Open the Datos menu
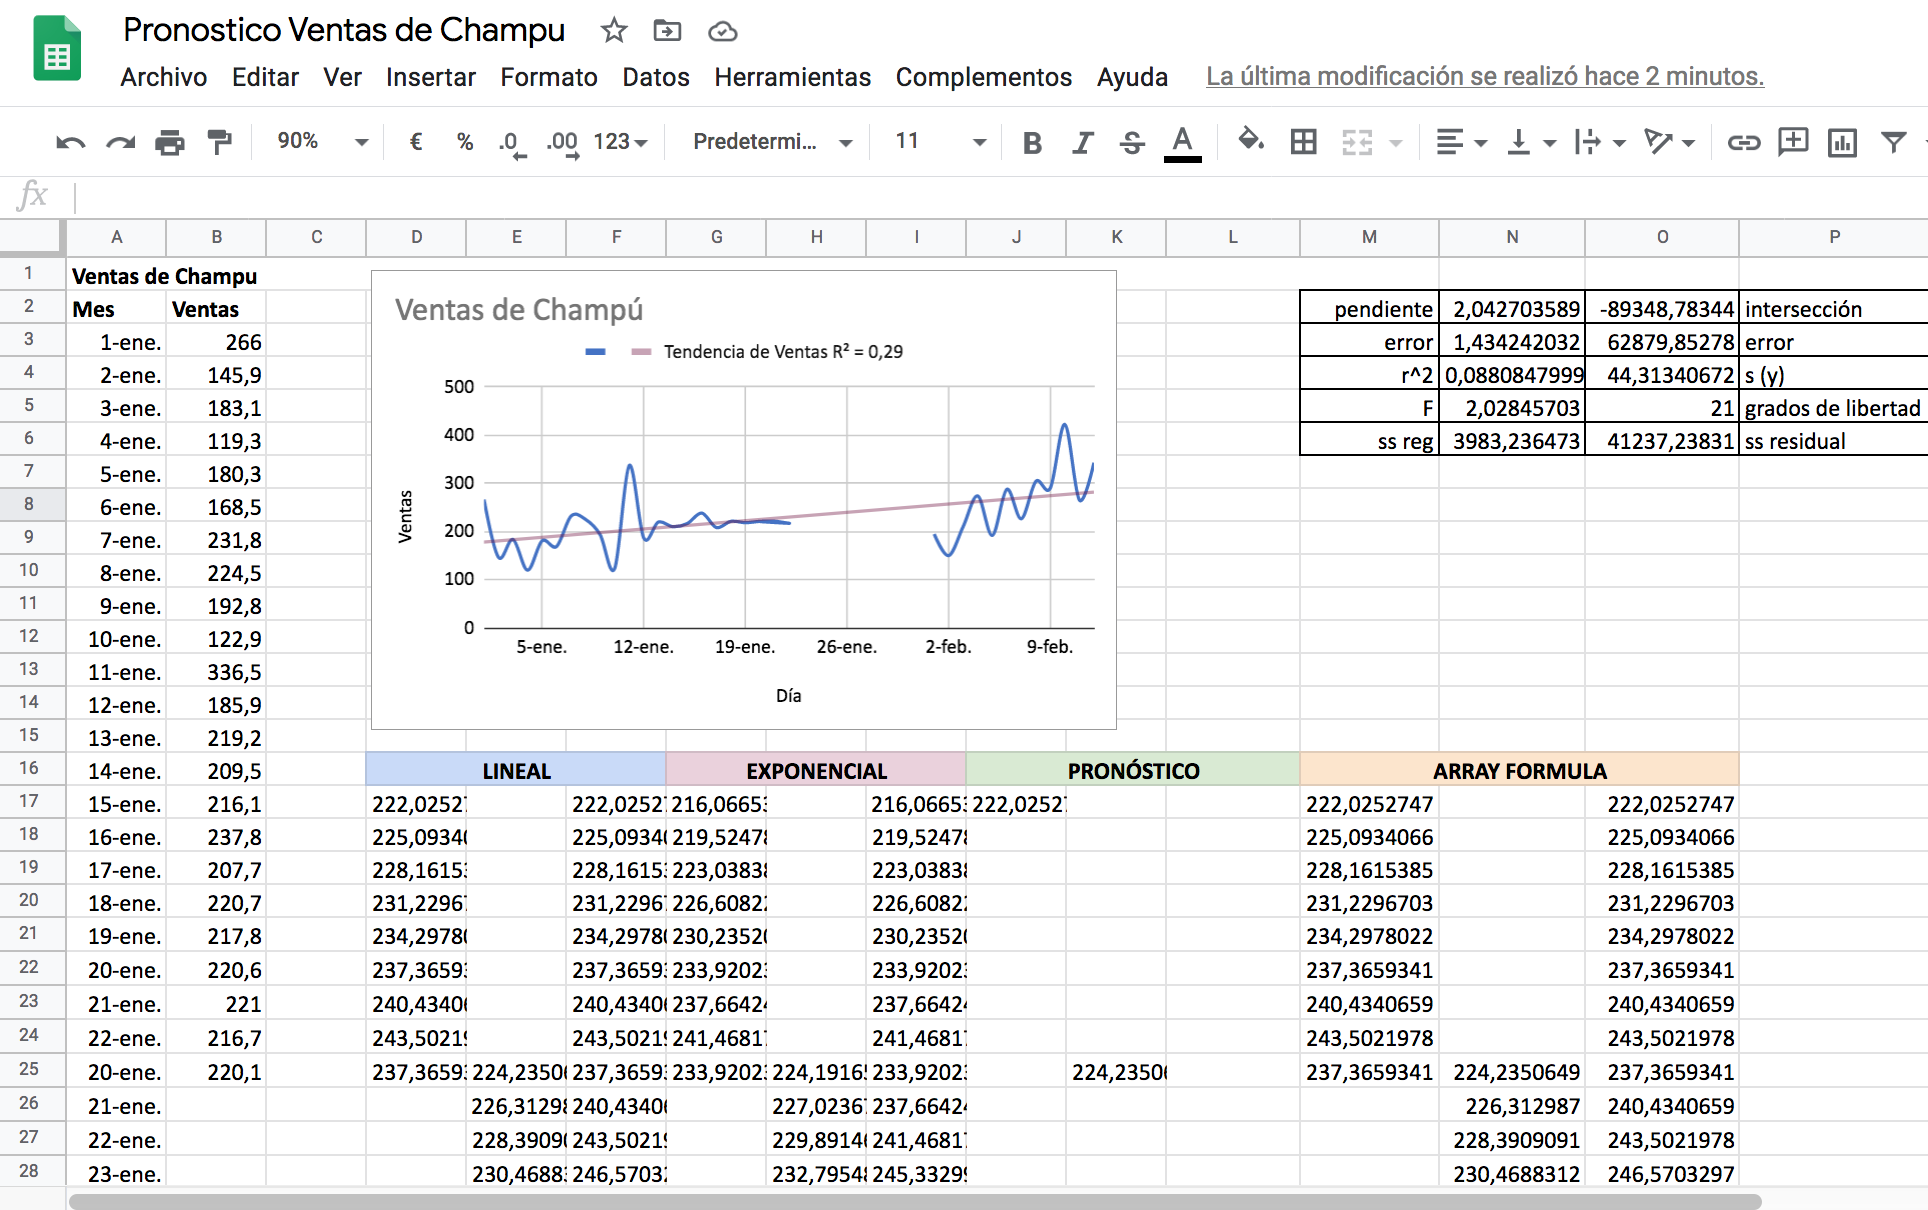The height and width of the screenshot is (1210, 1928). pos(655,77)
